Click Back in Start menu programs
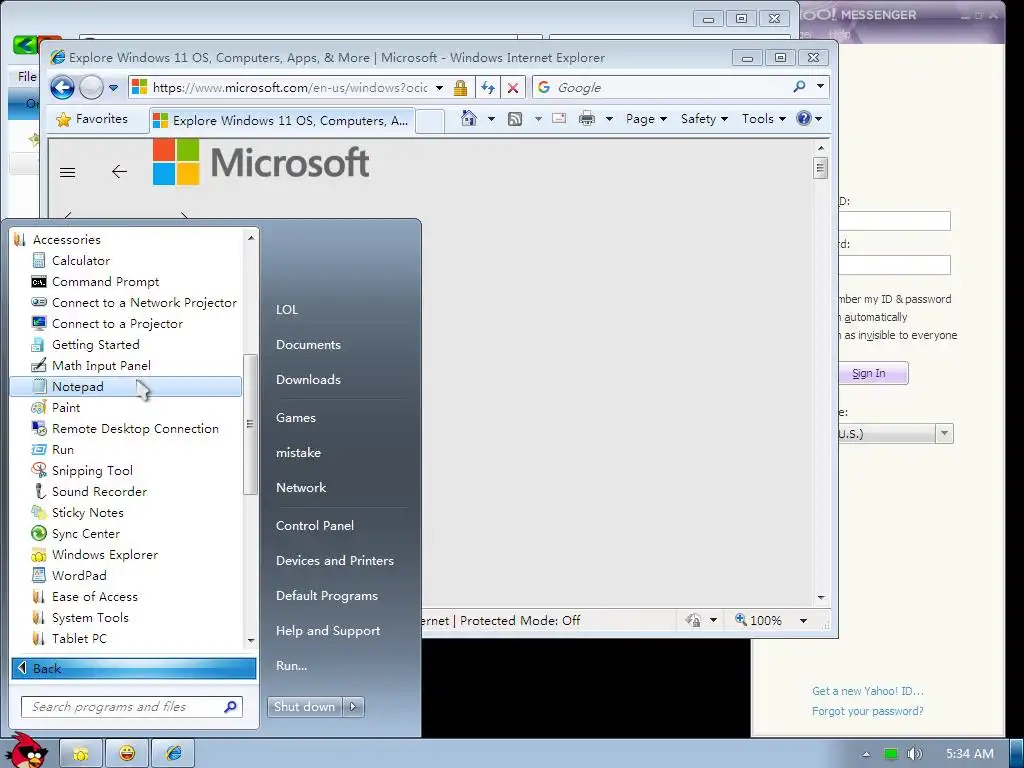 tap(133, 668)
